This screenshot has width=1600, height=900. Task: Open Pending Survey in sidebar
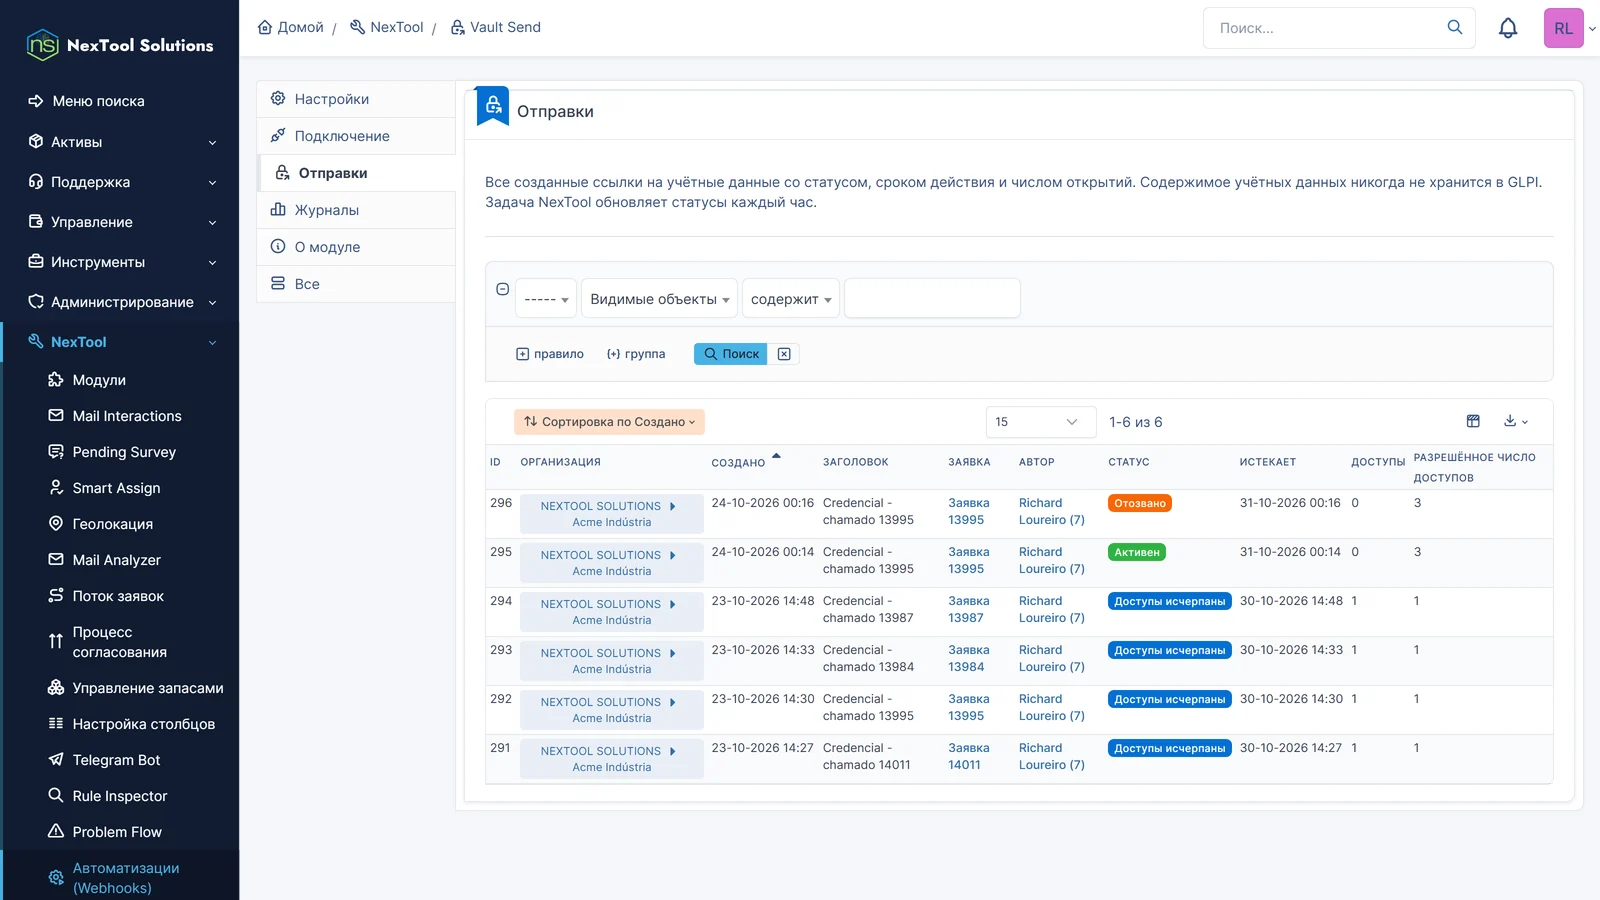pyautogui.click(x=123, y=452)
